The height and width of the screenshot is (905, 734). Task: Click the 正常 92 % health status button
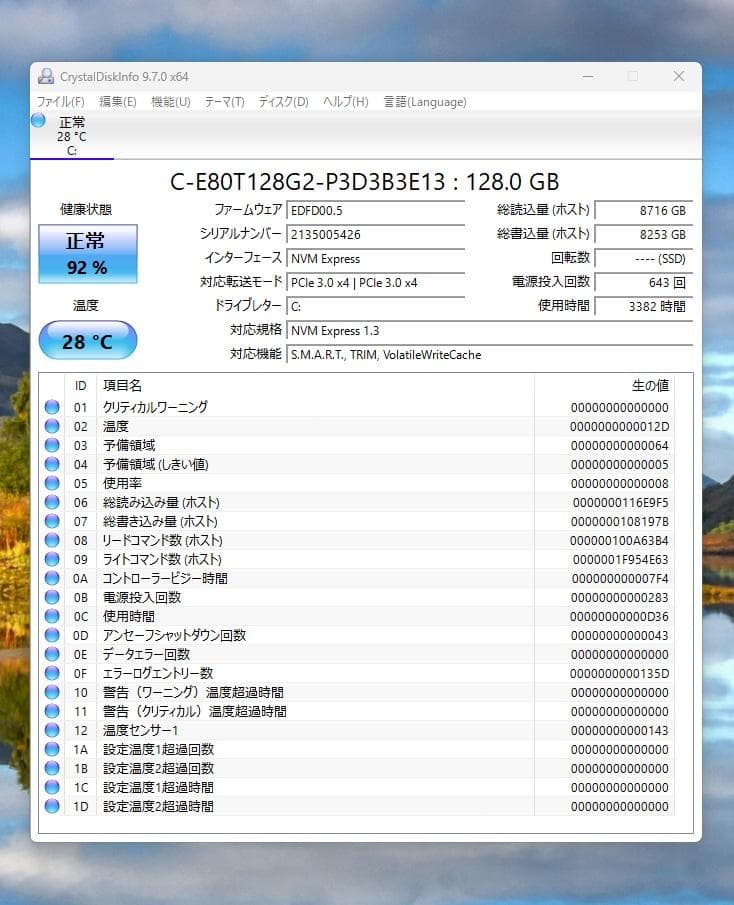[88, 254]
